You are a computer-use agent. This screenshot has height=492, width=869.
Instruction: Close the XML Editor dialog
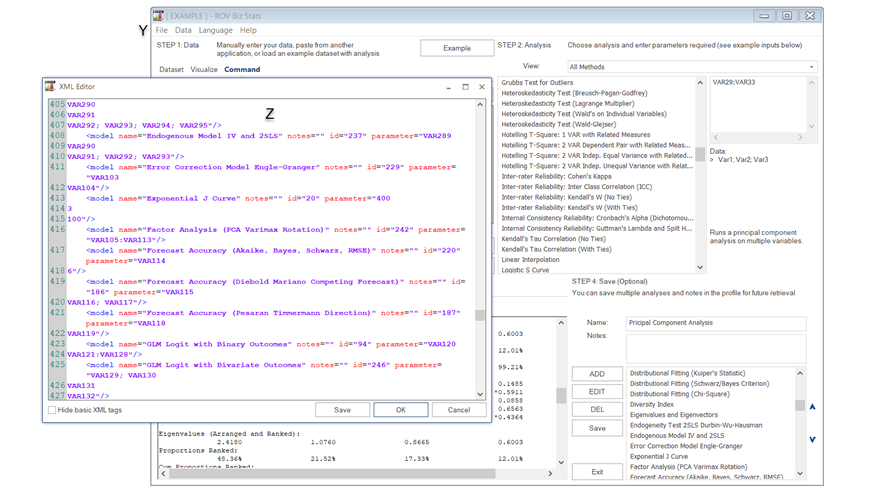click(x=482, y=86)
